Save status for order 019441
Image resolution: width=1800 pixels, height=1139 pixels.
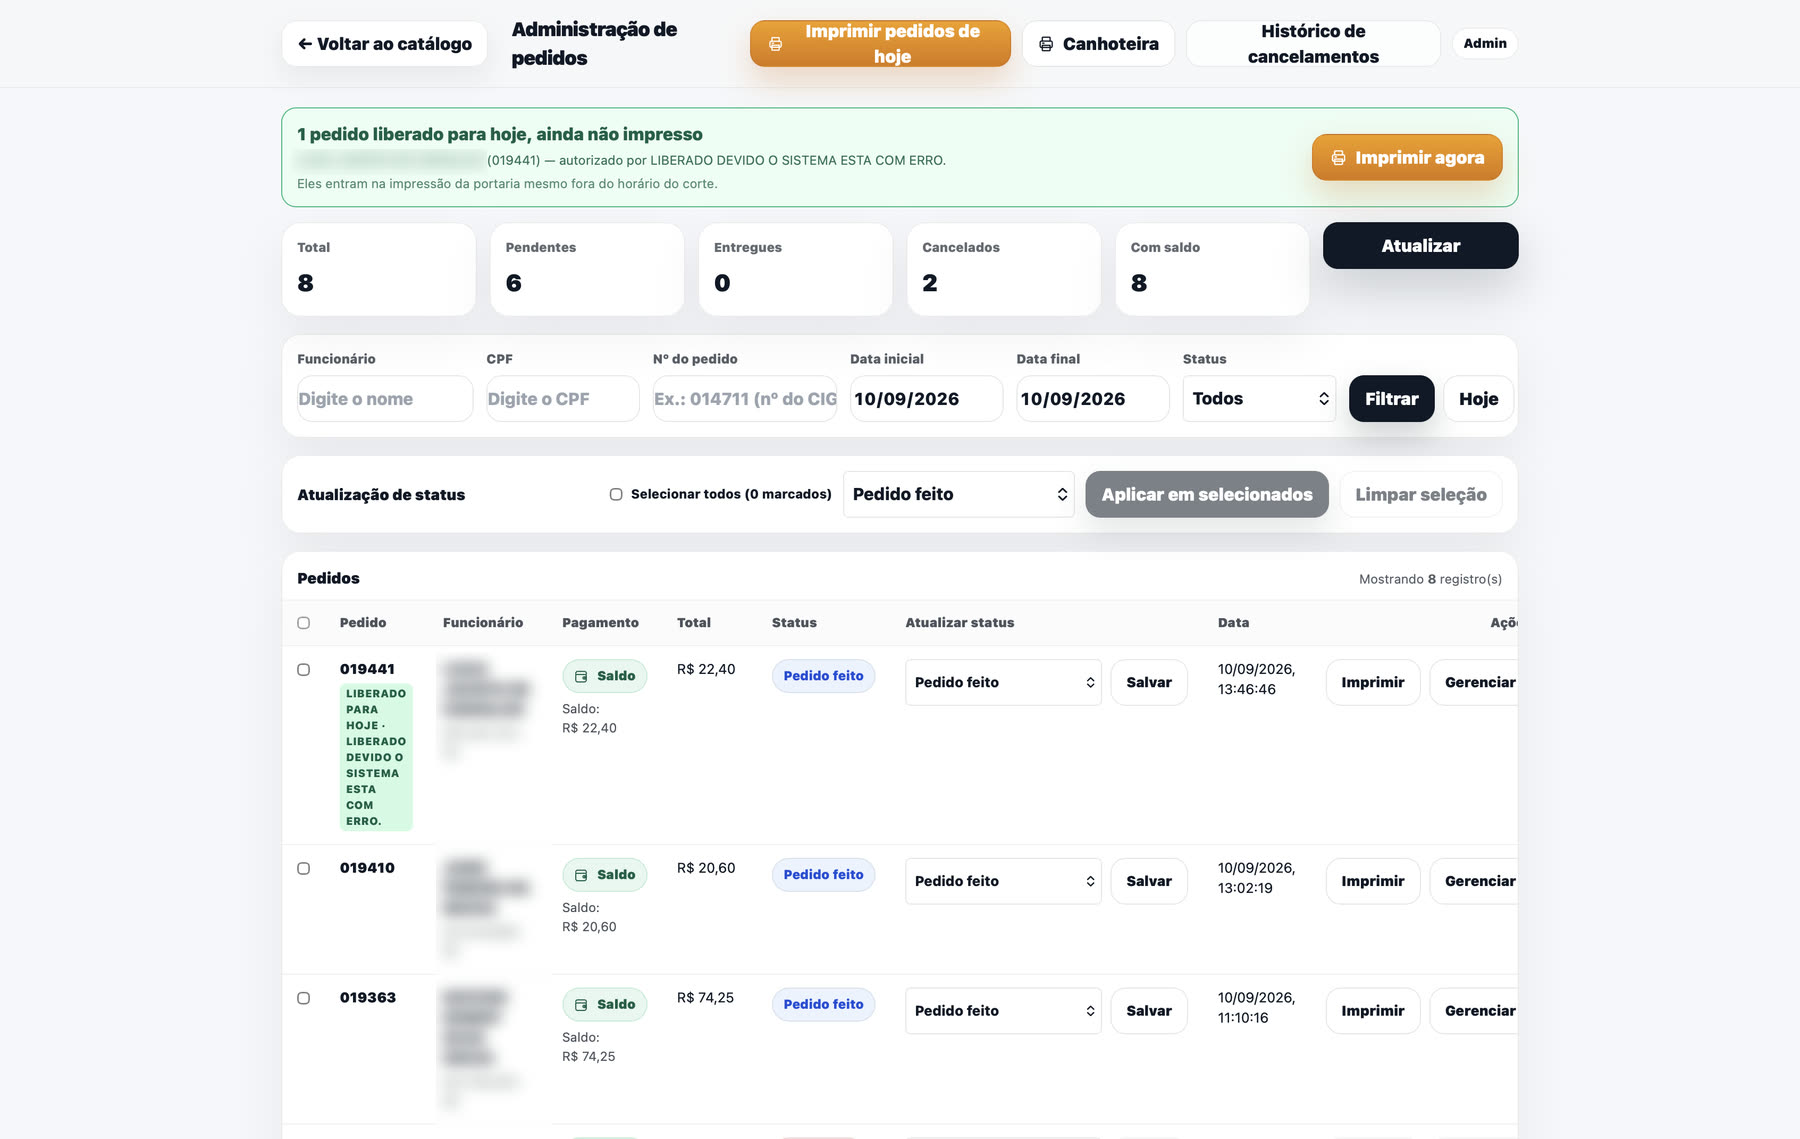pyautogui.click(x=1149, y=682)
